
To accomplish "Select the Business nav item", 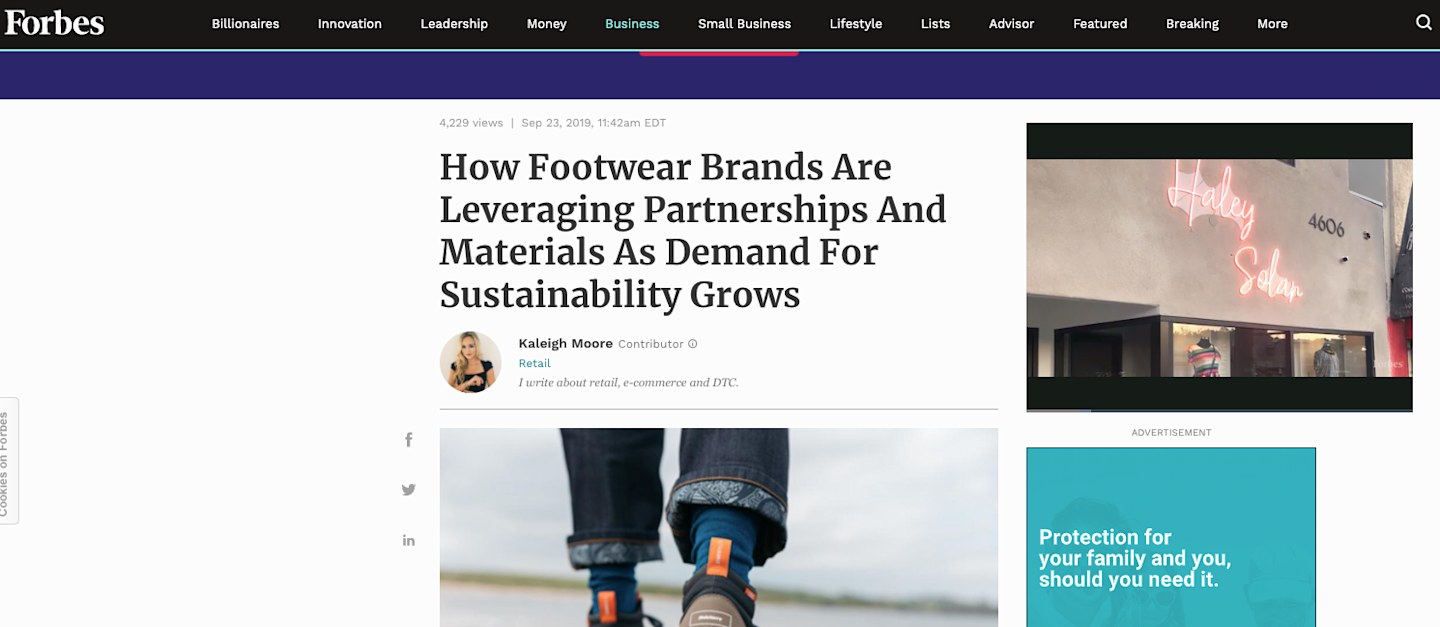I will coord(632,24).
